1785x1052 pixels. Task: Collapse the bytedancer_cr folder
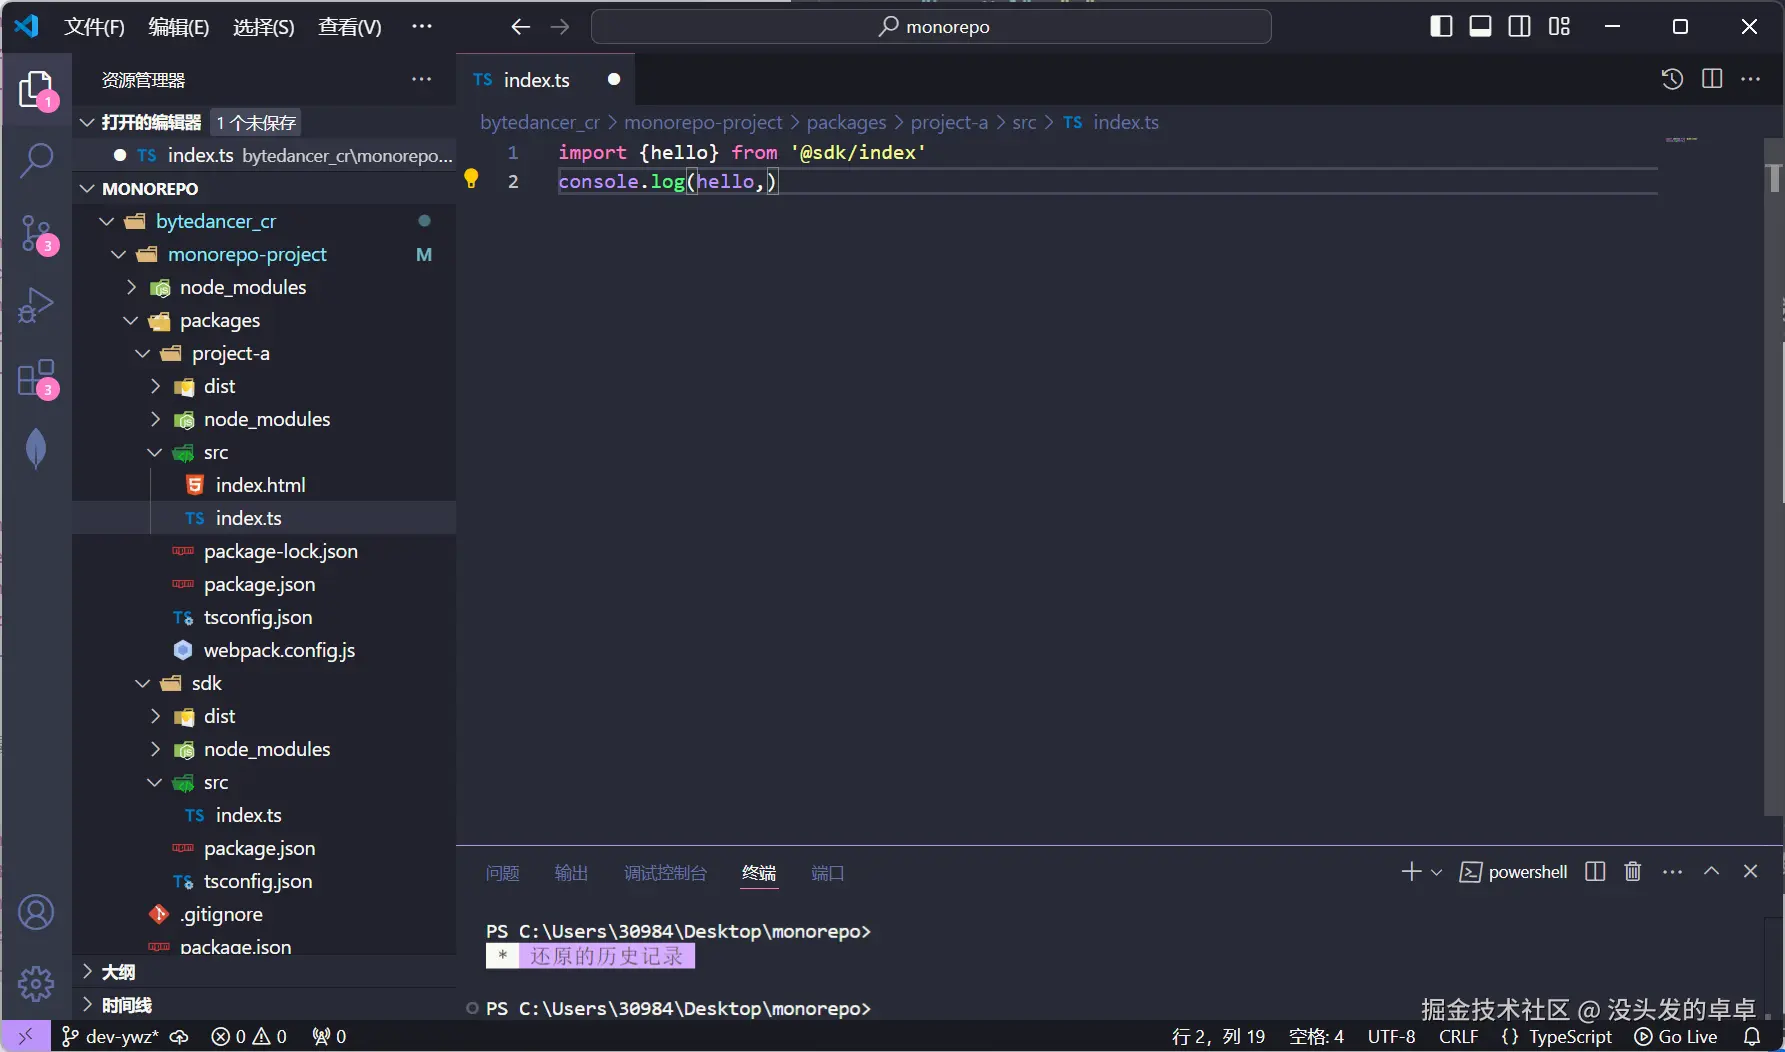click(107, 221)
